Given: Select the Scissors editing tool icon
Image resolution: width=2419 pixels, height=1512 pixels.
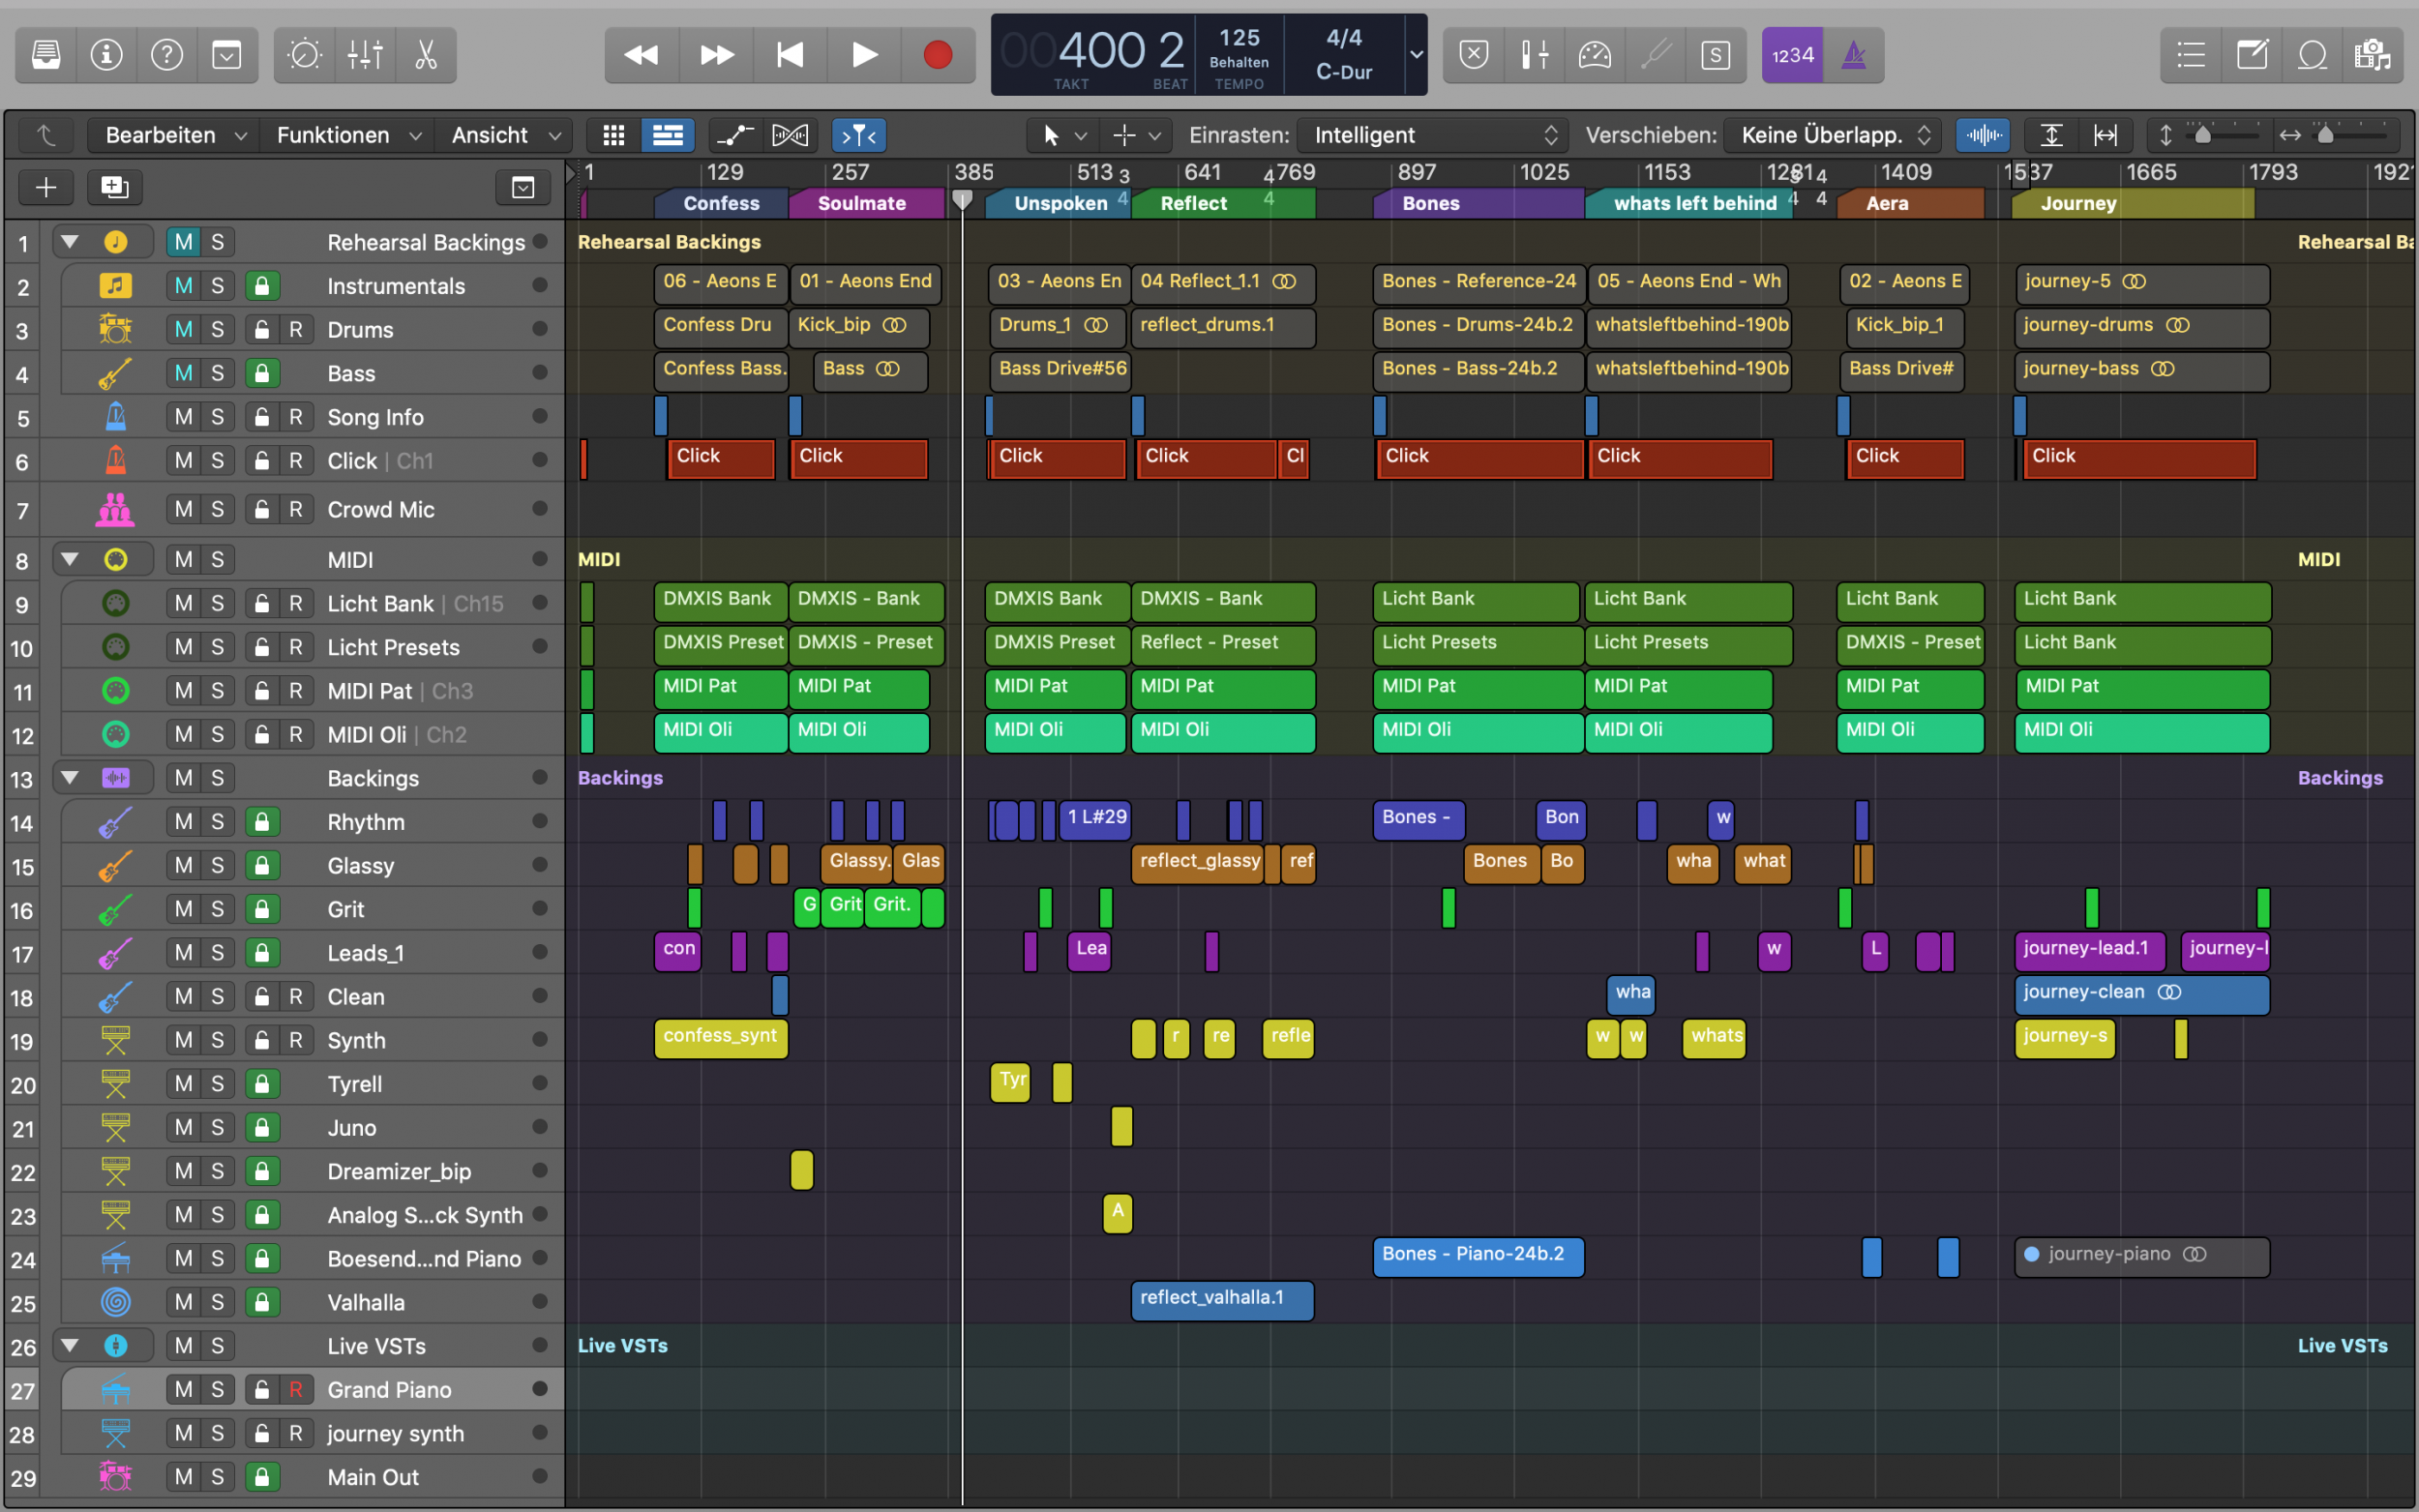Looking at the screenshot, I should (x=426, y=55).
